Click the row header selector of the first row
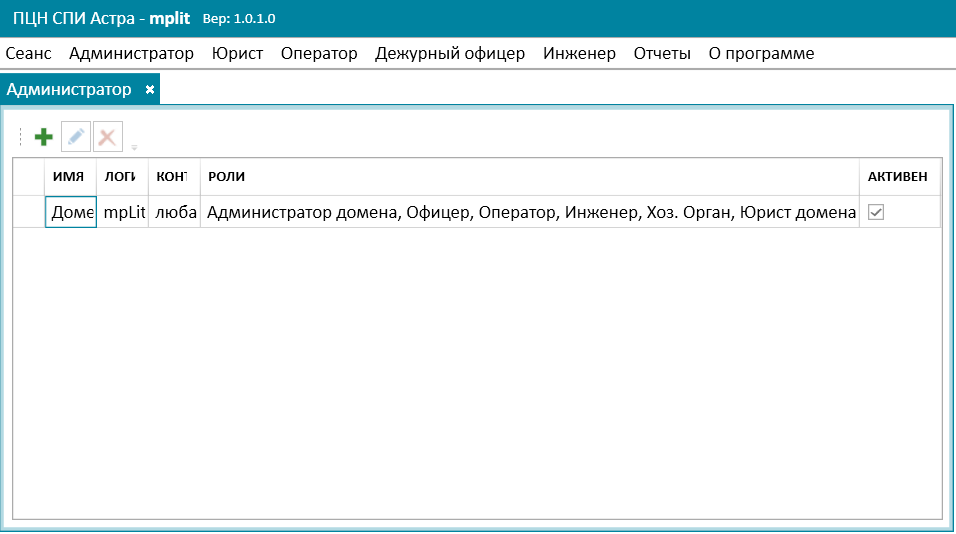Viewport: 956px width, 534px height. coord(29,212)
